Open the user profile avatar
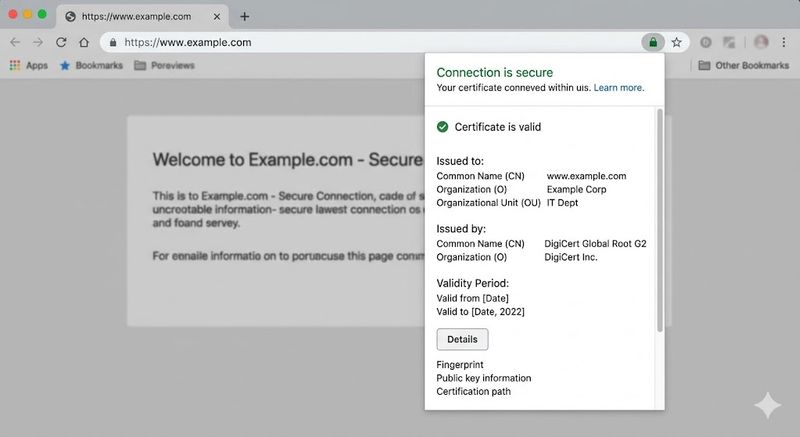This screenshot has width=800, height=437. [x=761, y=42]
